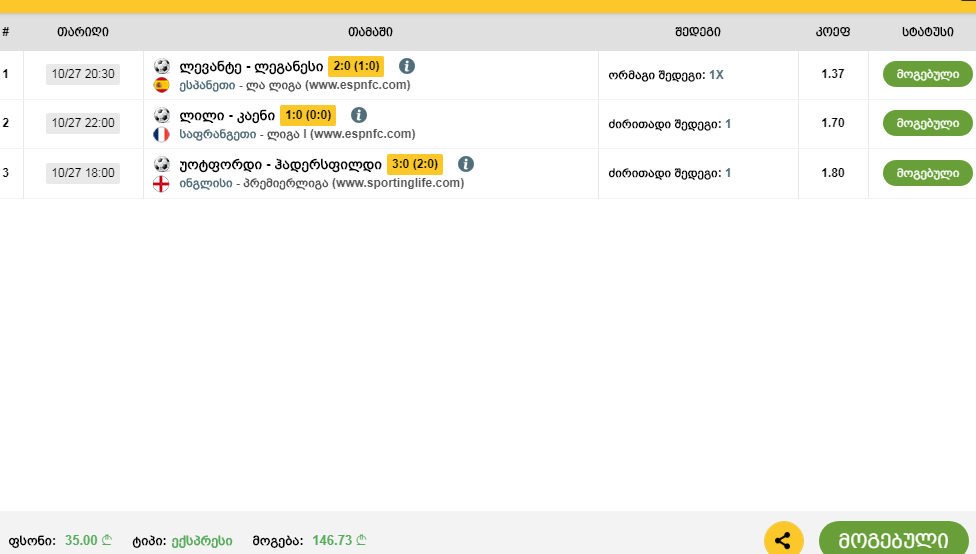Click the France flag icon
The width and height of the screenshot is (976, 554).
tap(161, 134)
